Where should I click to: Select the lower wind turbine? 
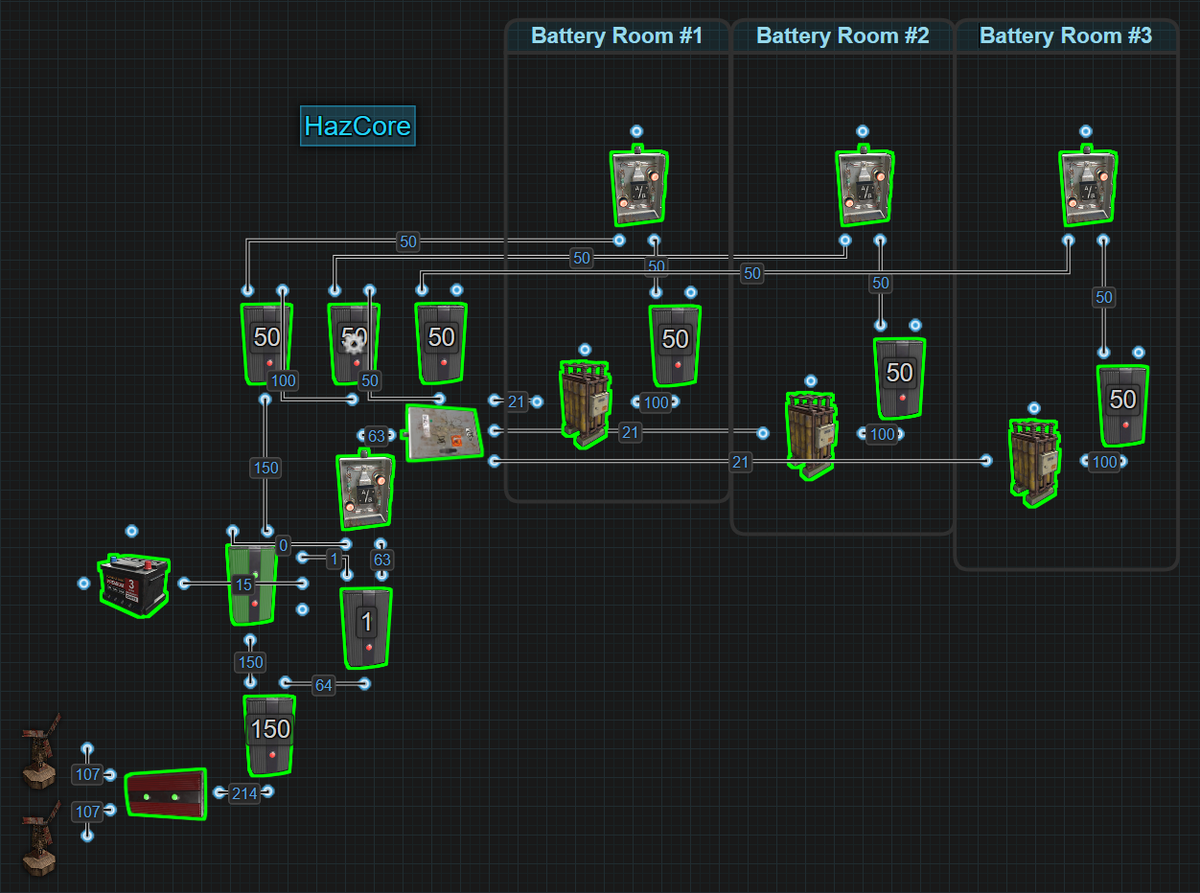42,838
